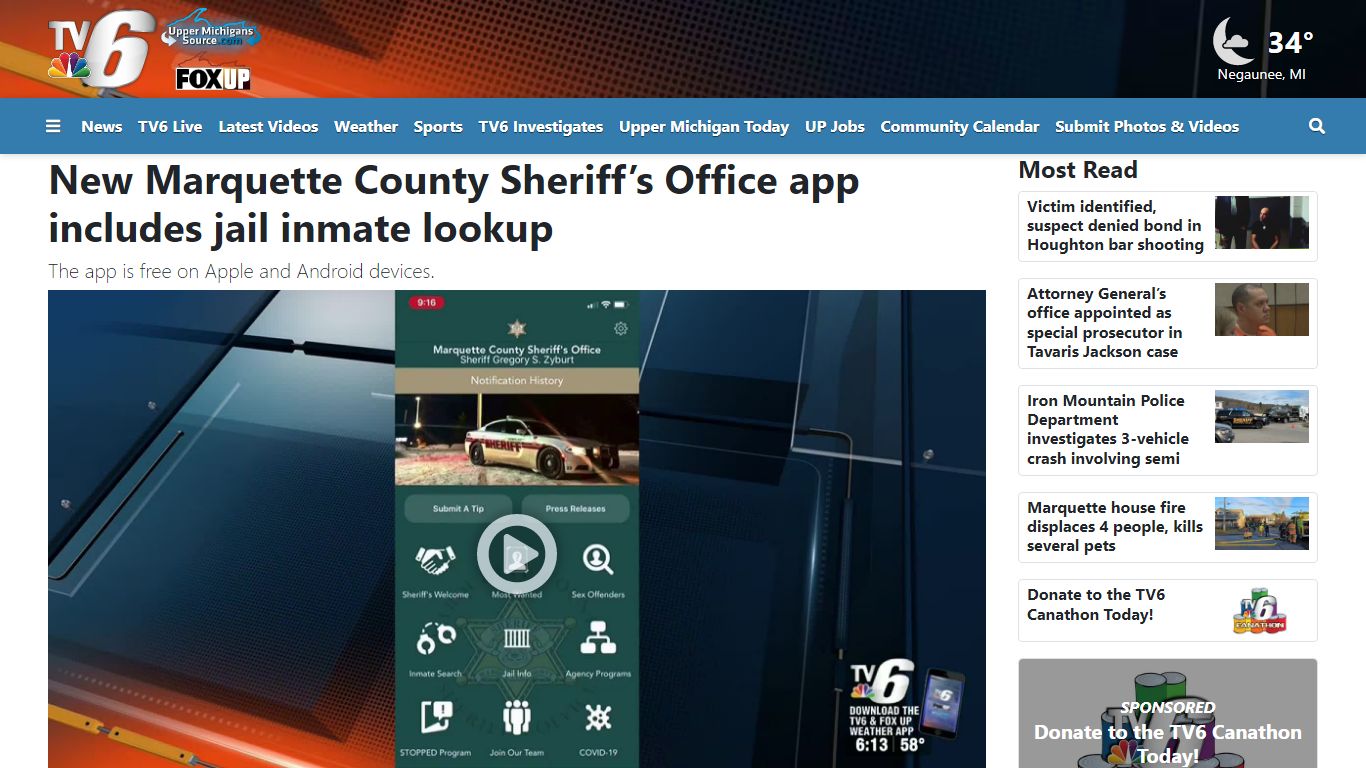1366x768 pixels.
Task: Open Tavaris Jackson special prosecutor story
Action: coord(1105,323)
